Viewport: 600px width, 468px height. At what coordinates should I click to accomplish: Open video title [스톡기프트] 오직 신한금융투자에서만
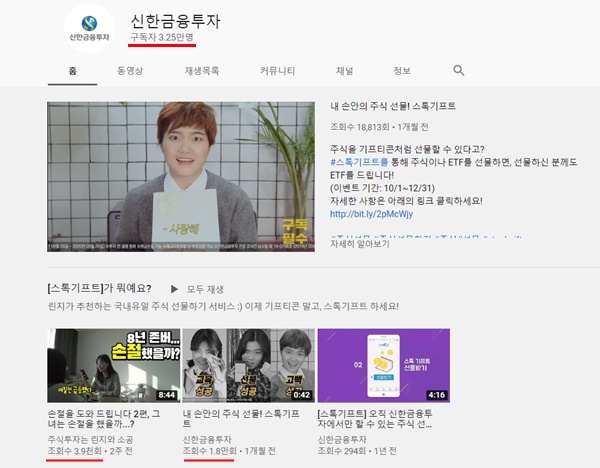(375, 419)
